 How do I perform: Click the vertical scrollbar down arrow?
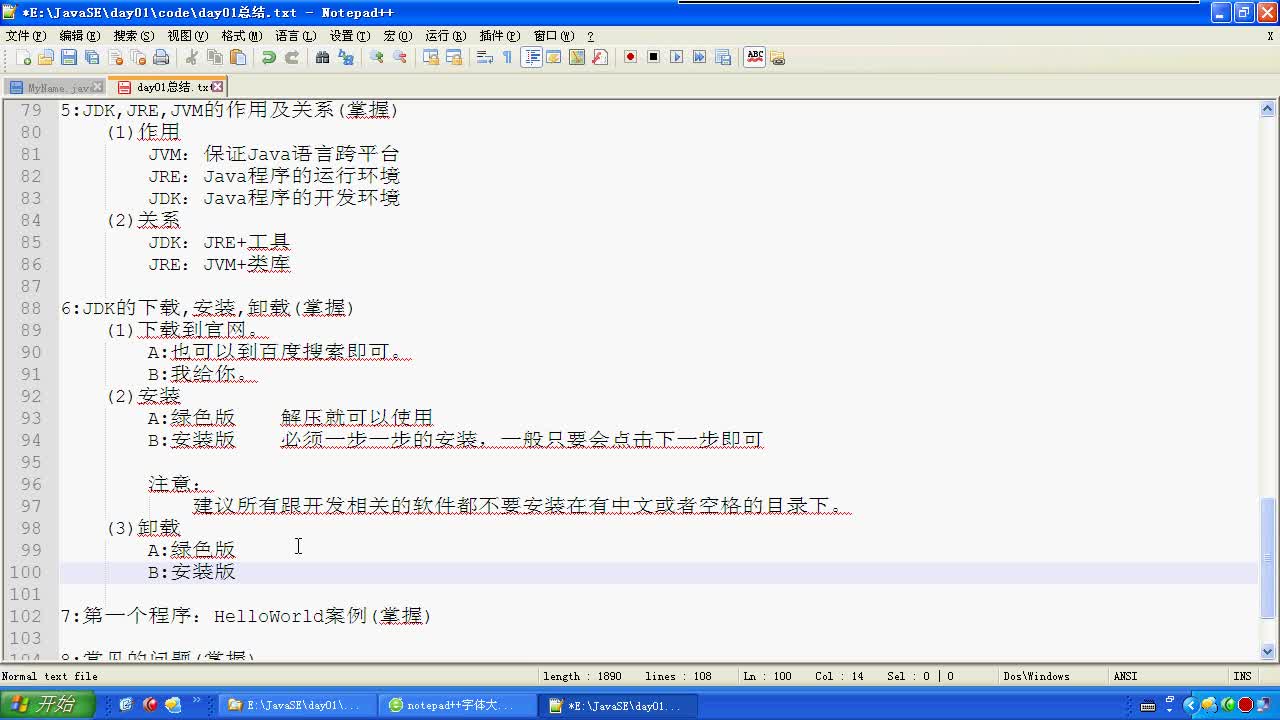[x=1268, y=651]
